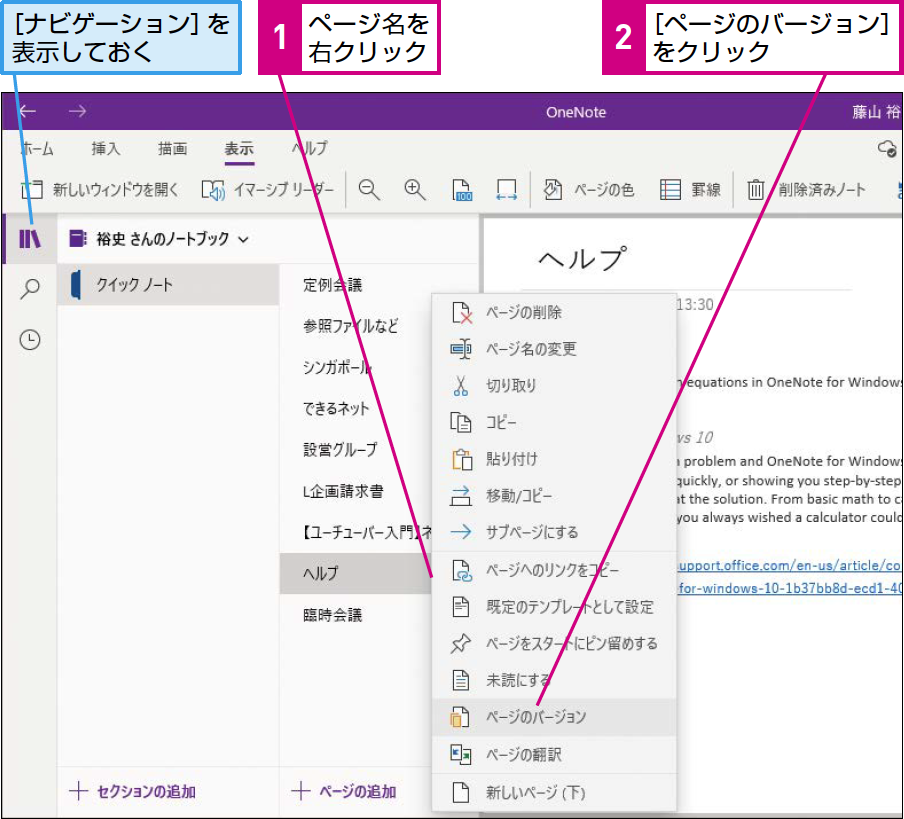Switch to ヘルプ ribbon tab
904x819 pixels.
tap(310, 149)
